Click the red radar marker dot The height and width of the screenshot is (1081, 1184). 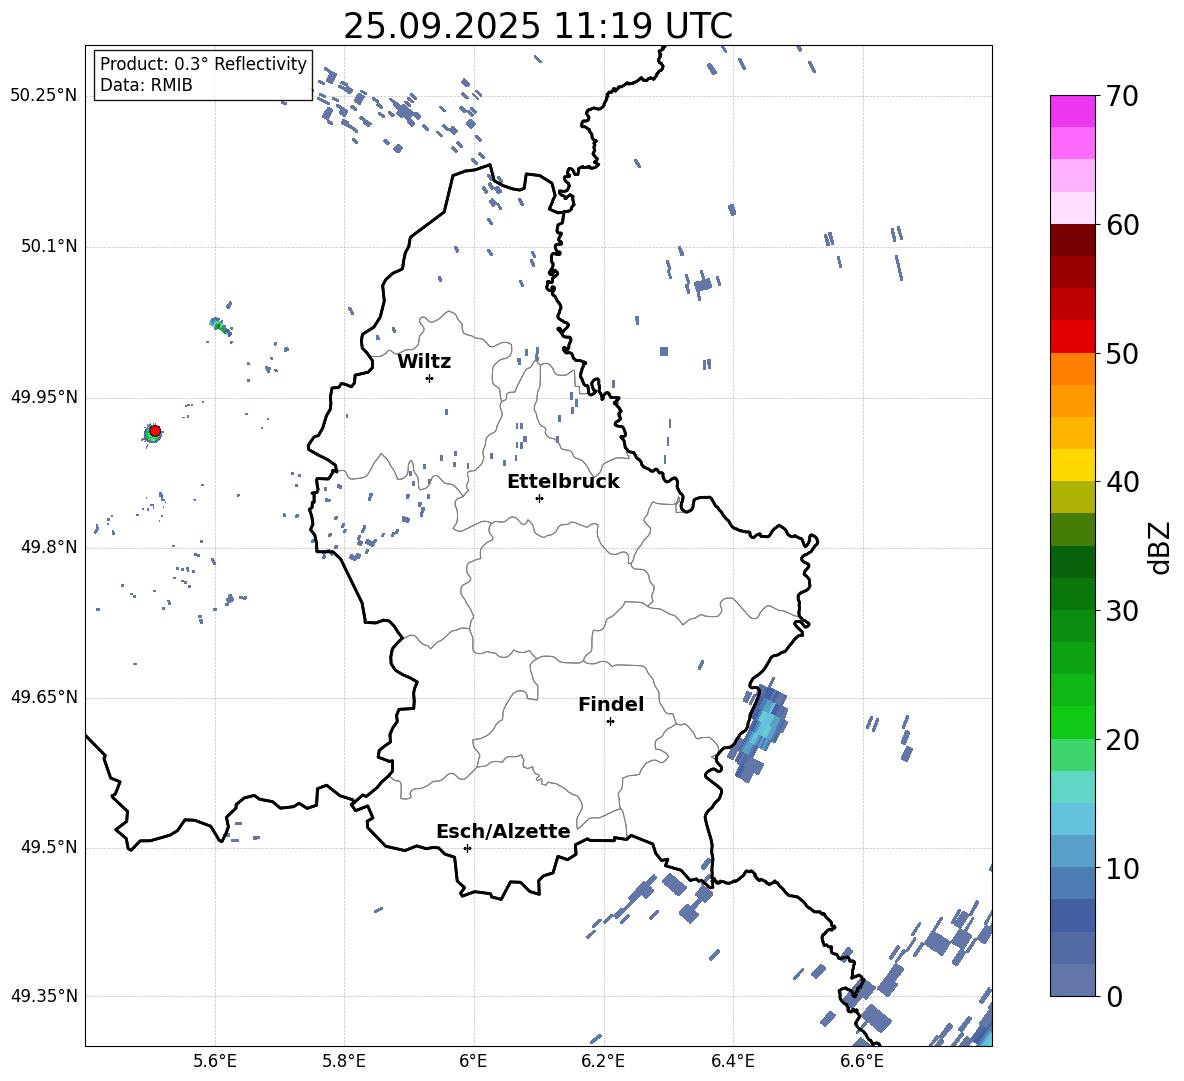[155, 431]
